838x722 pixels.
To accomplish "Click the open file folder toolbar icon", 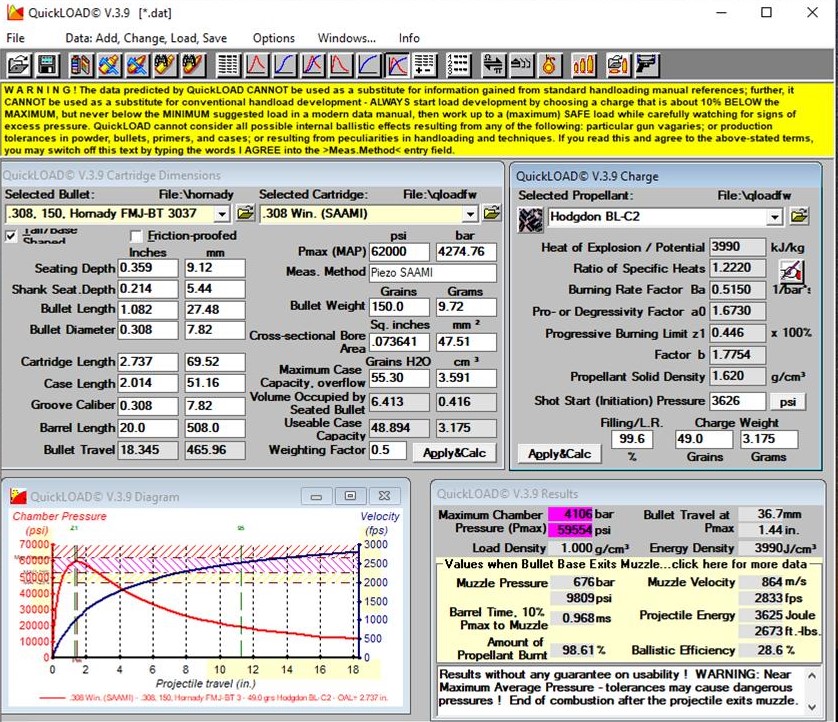I will tap(18, 65).
